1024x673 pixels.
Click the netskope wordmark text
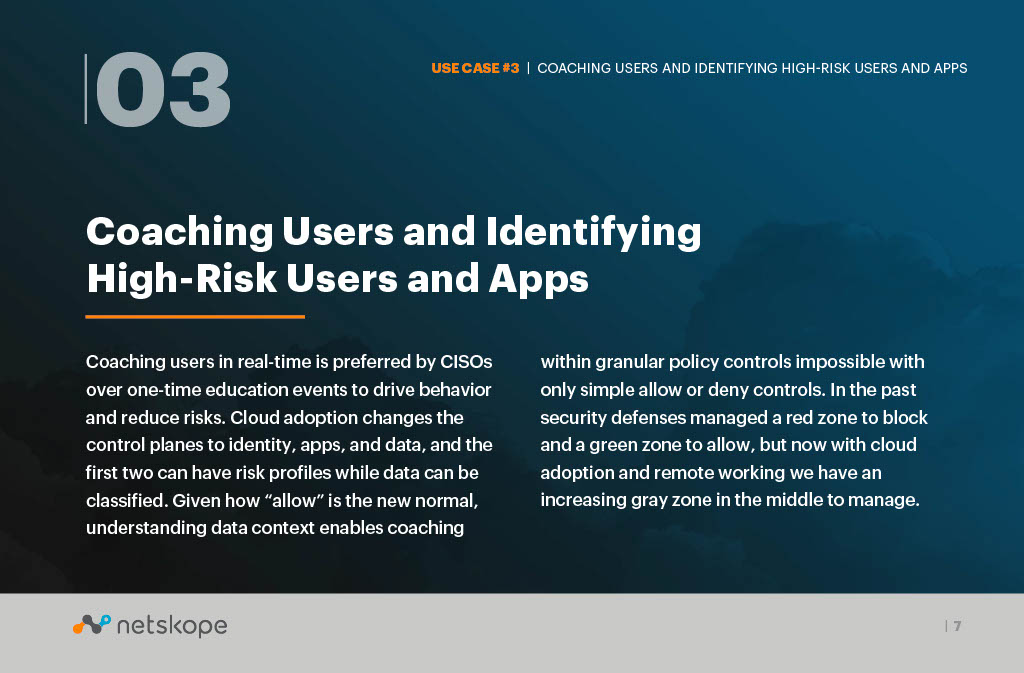pos(172,626)
